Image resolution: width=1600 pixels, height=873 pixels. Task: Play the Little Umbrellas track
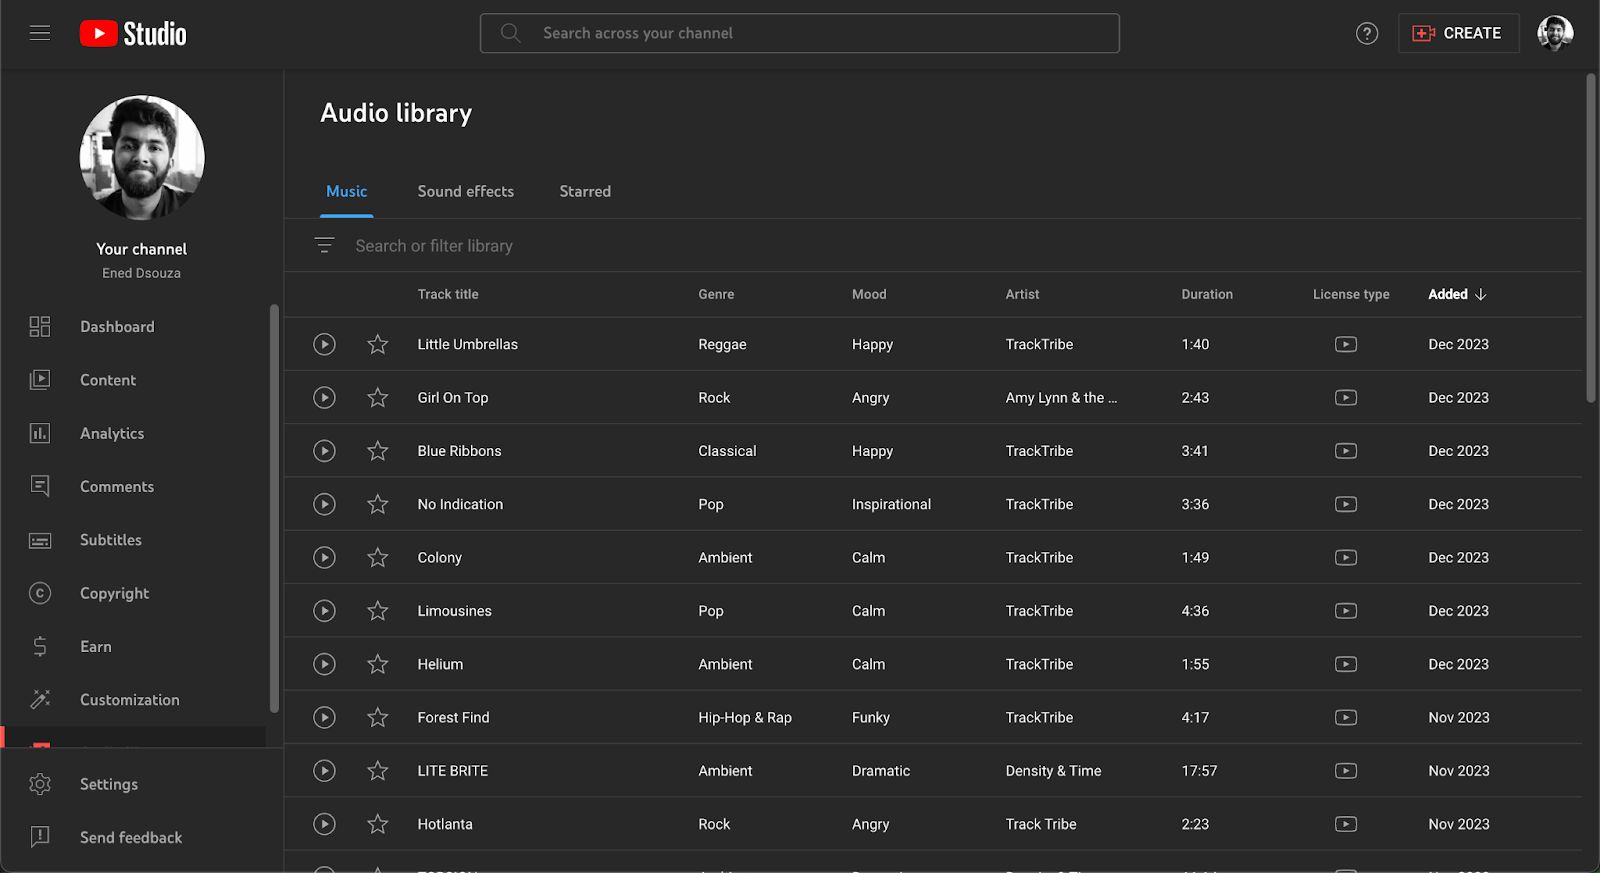(324, 344)
